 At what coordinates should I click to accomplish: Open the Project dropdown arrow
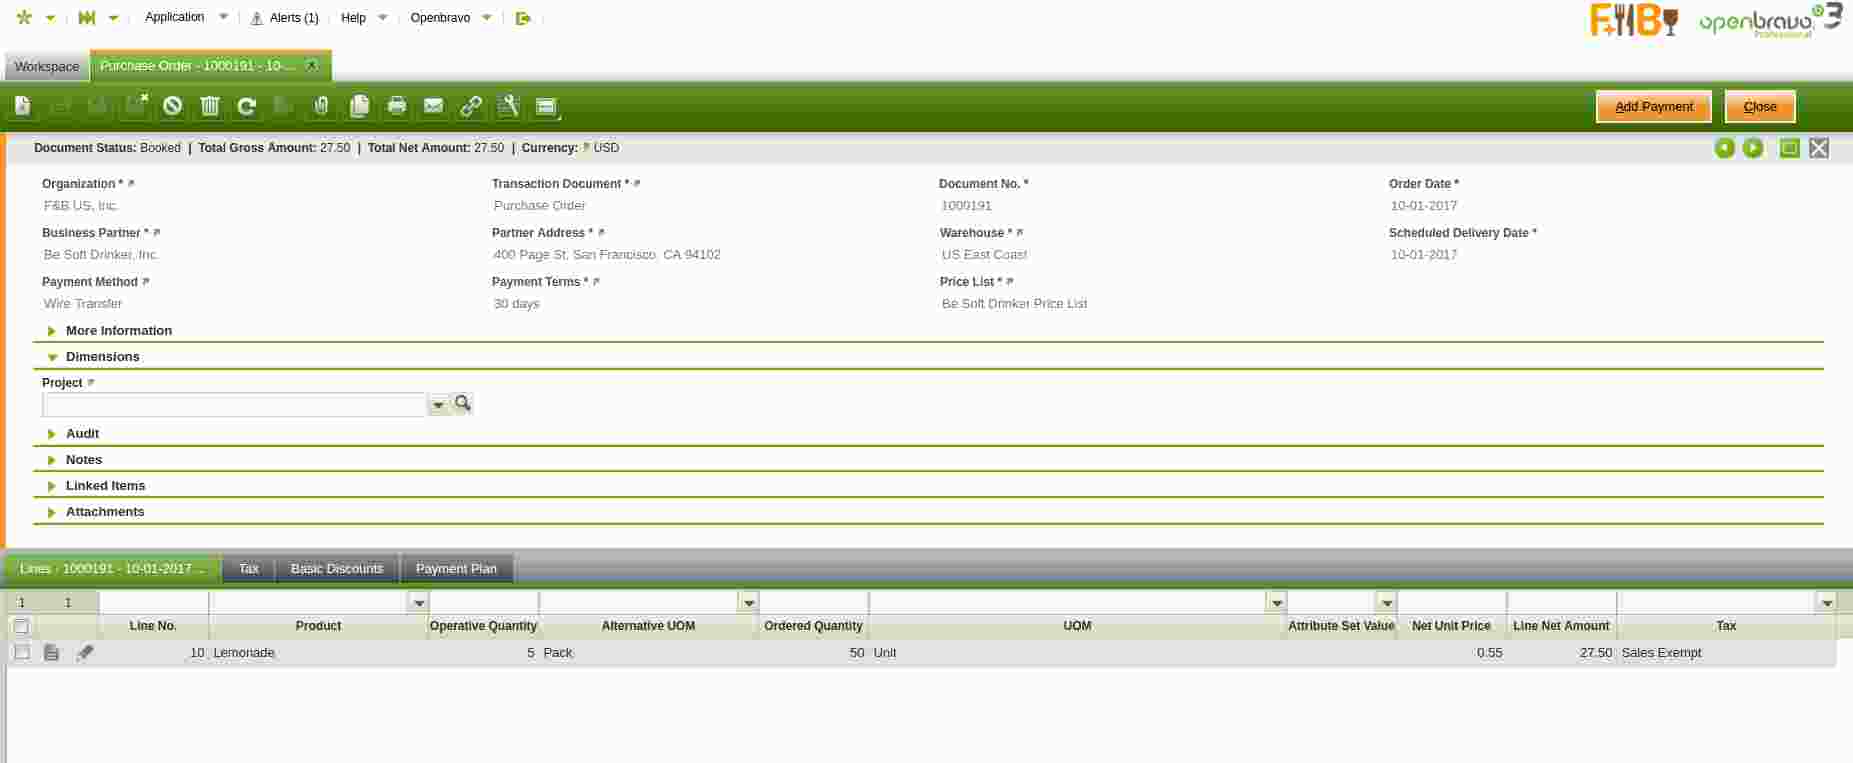438,405
